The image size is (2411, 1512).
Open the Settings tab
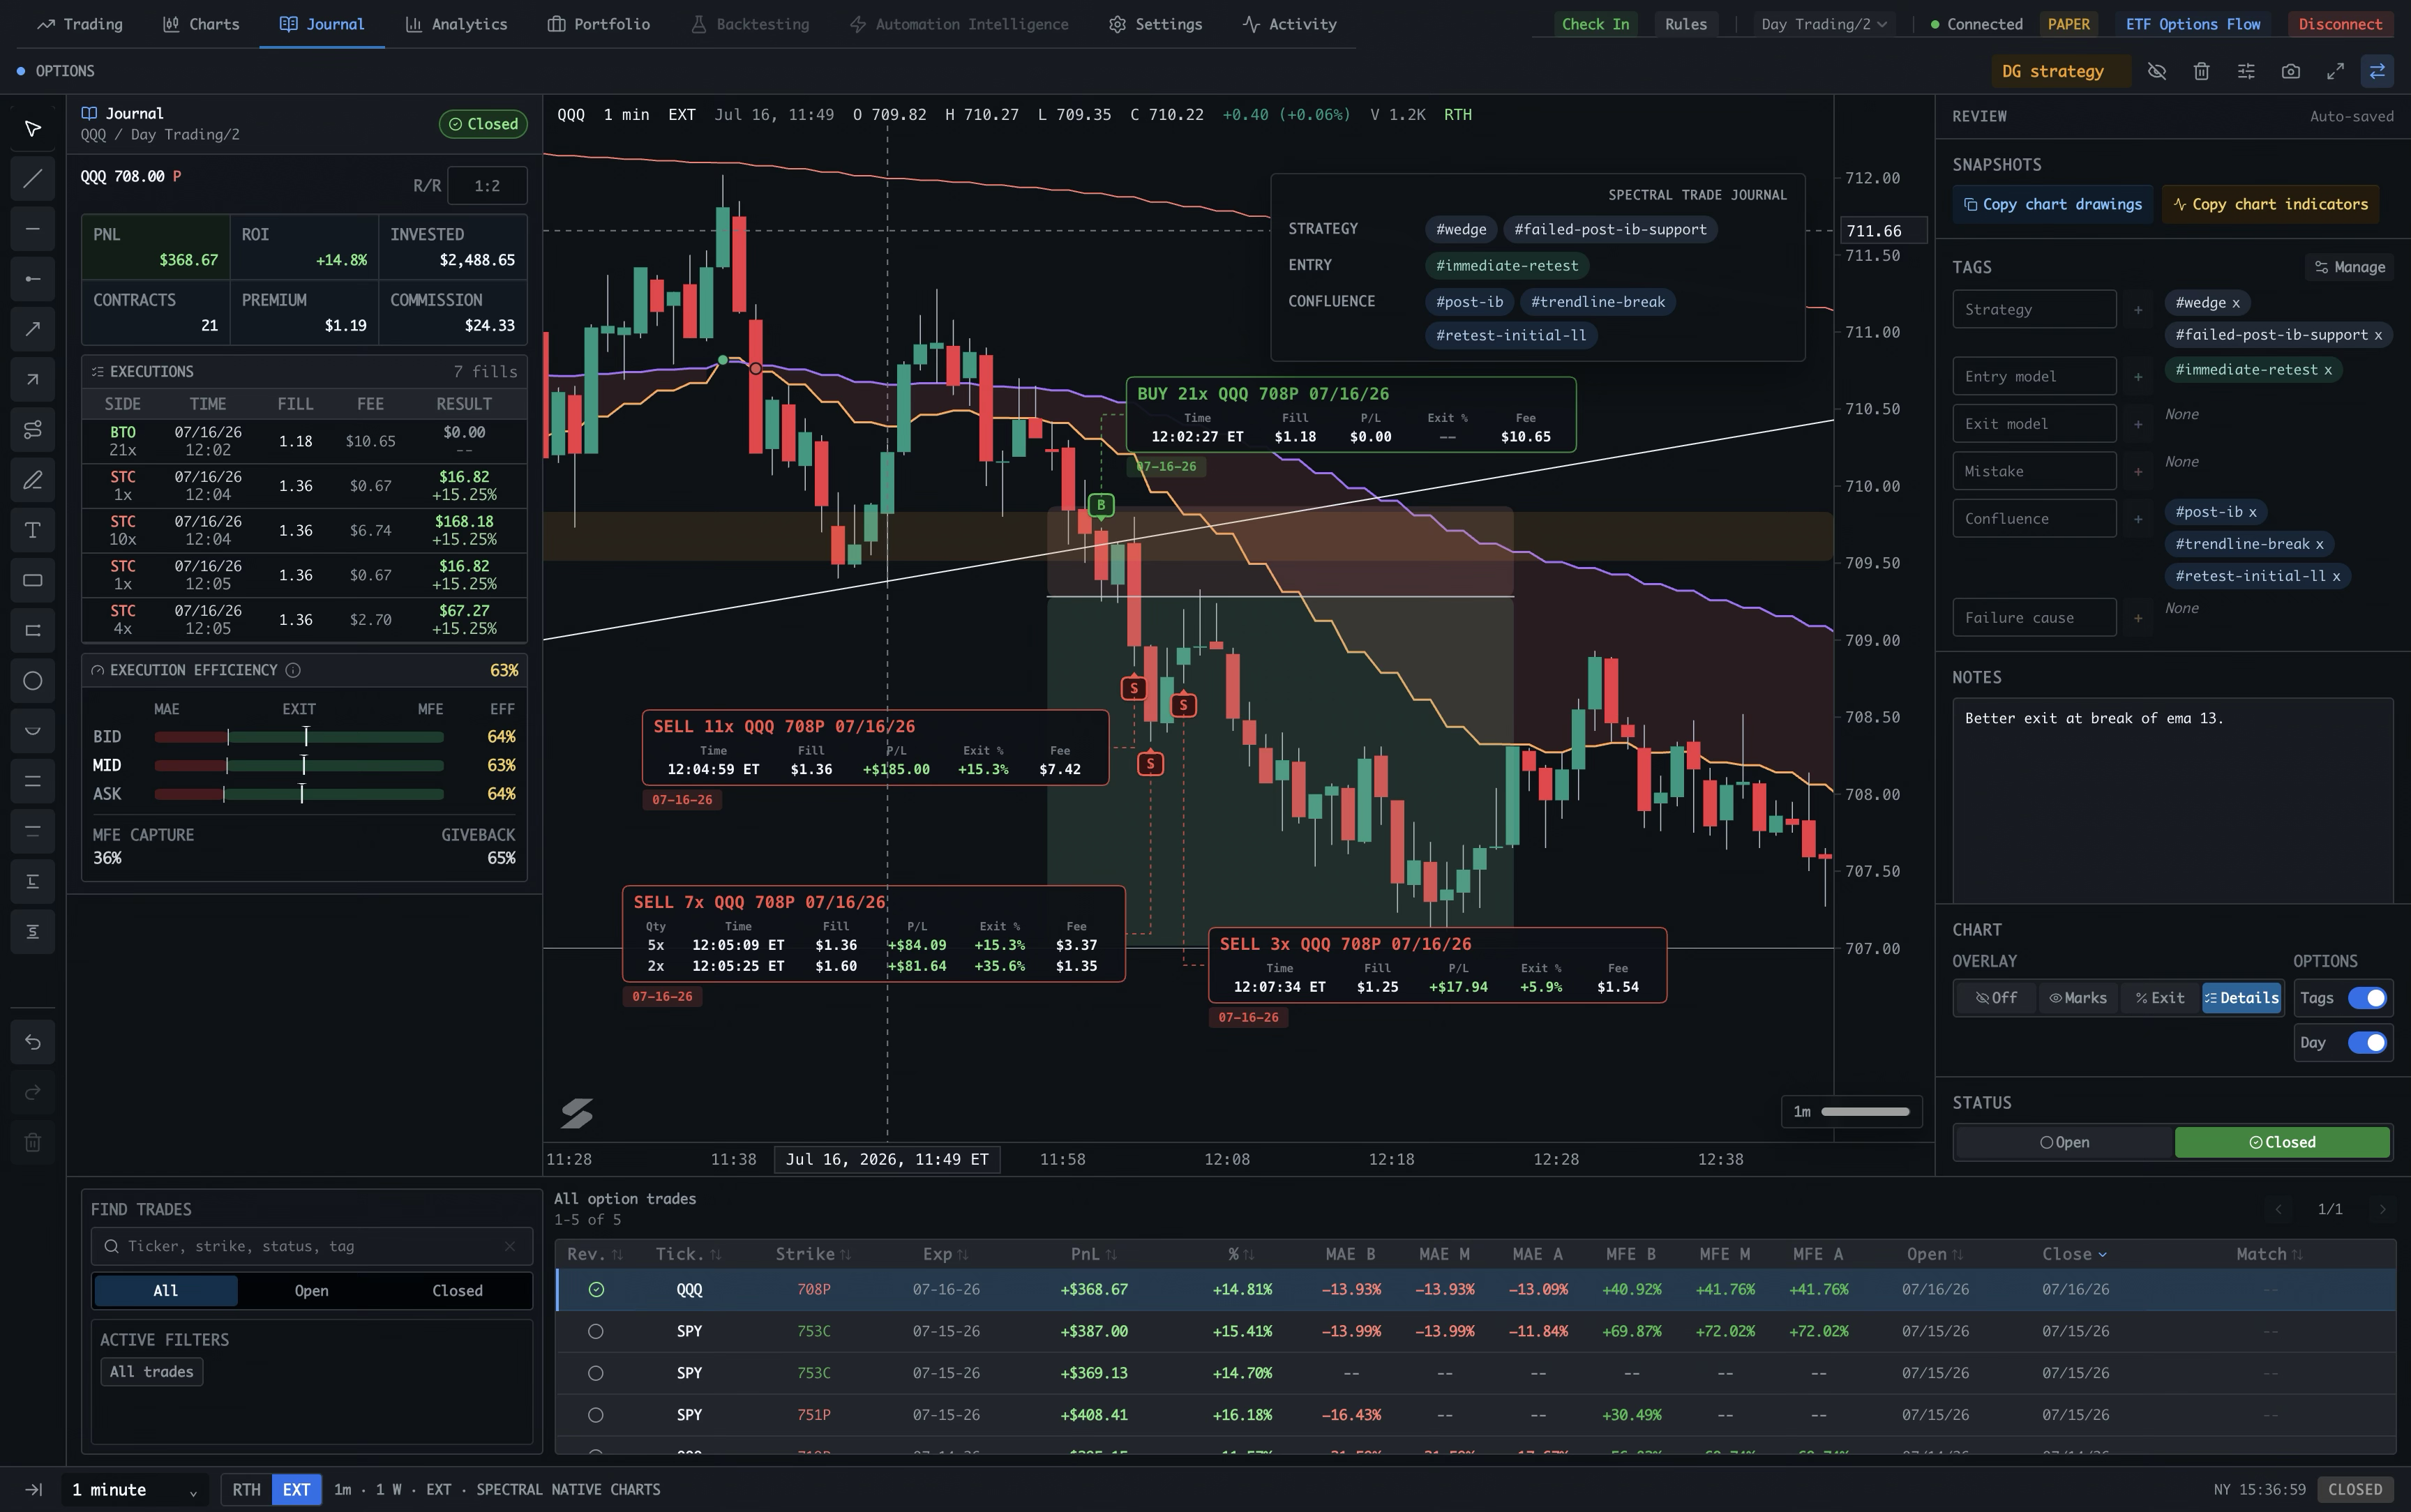1155,24
